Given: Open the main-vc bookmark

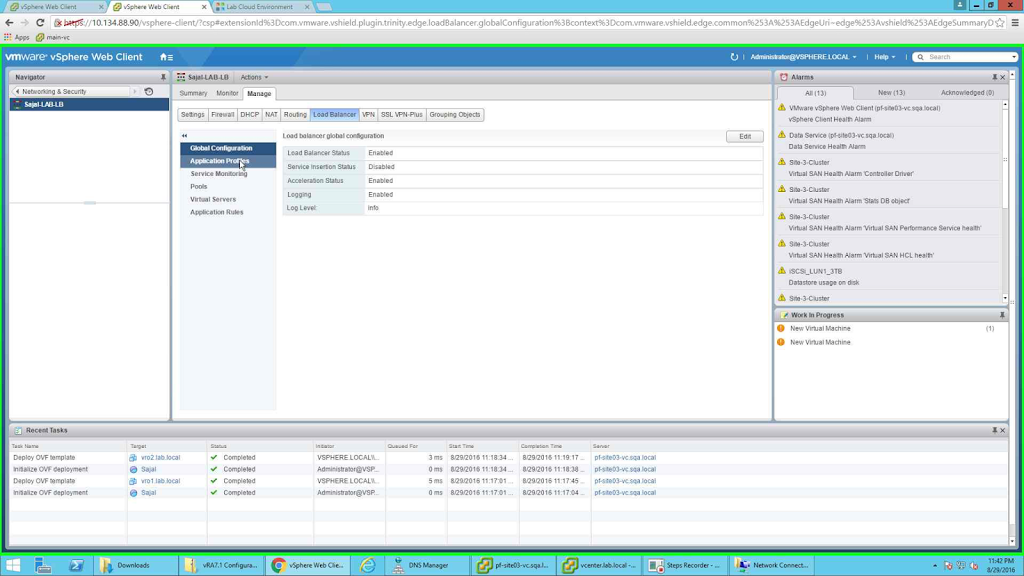Looking at the screenshot, I should [x=53, y=37].
